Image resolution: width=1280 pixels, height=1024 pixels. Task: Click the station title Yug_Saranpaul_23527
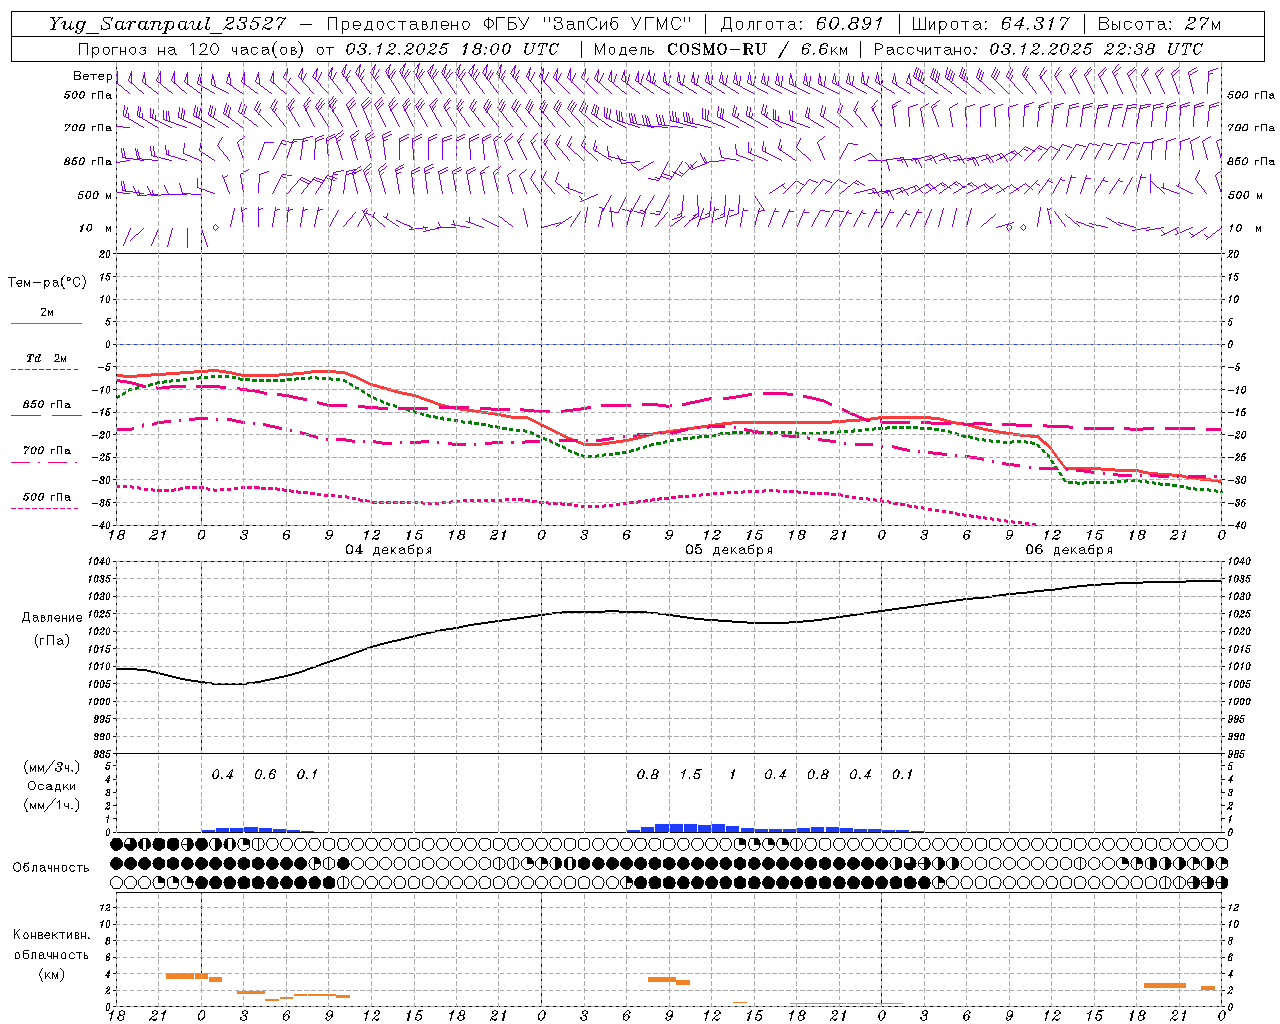pos(167,24)
